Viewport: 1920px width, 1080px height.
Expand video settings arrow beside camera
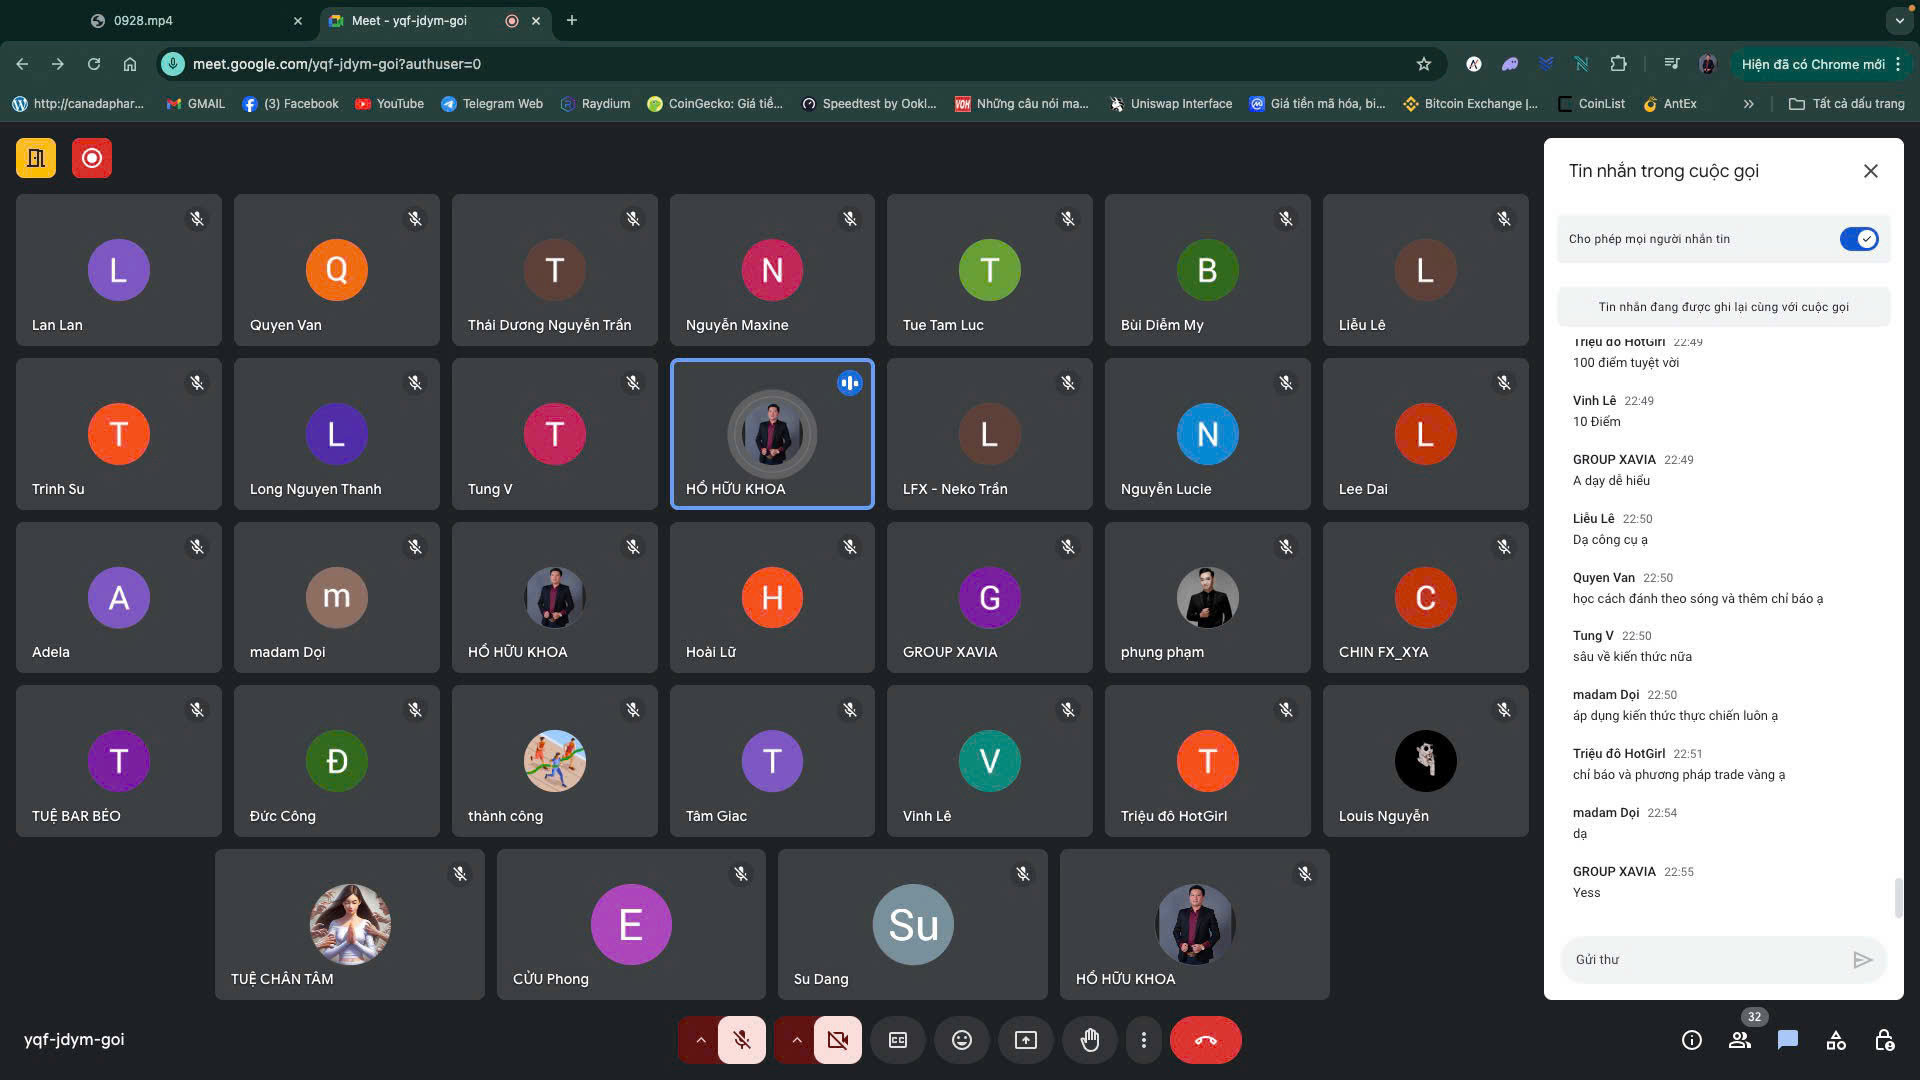coord(796,1040)
